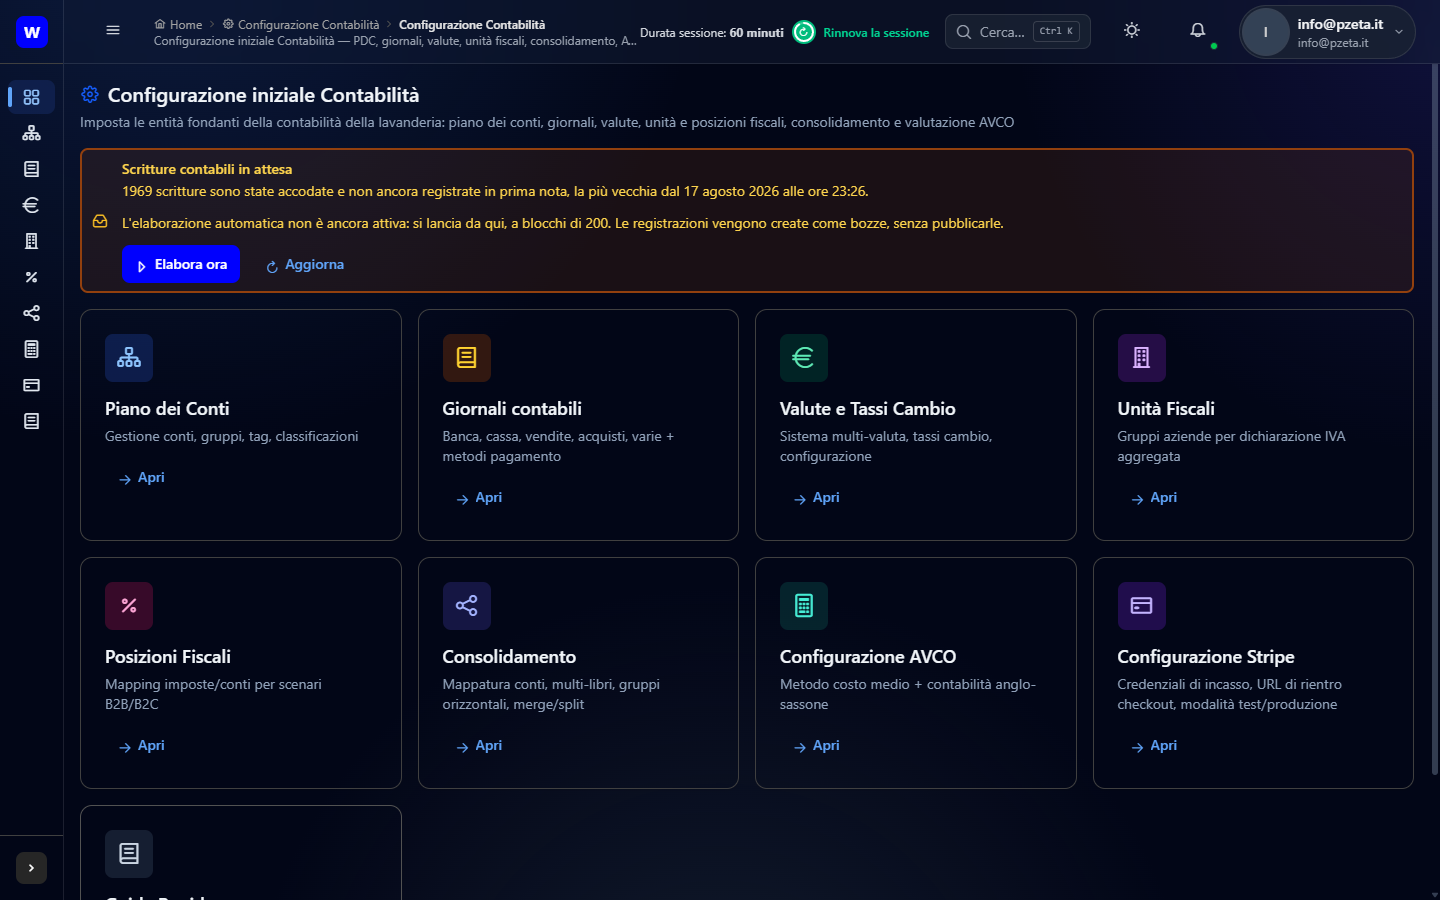Click the Configurazione AVCO card icon
This screenshot has width=1440, height=900.
click(x=804, y=606)
